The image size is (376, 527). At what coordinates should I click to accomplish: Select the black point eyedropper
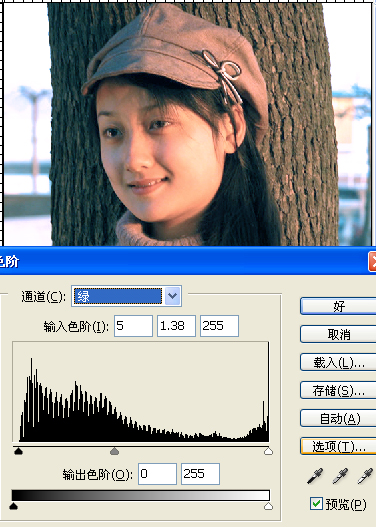315,476
